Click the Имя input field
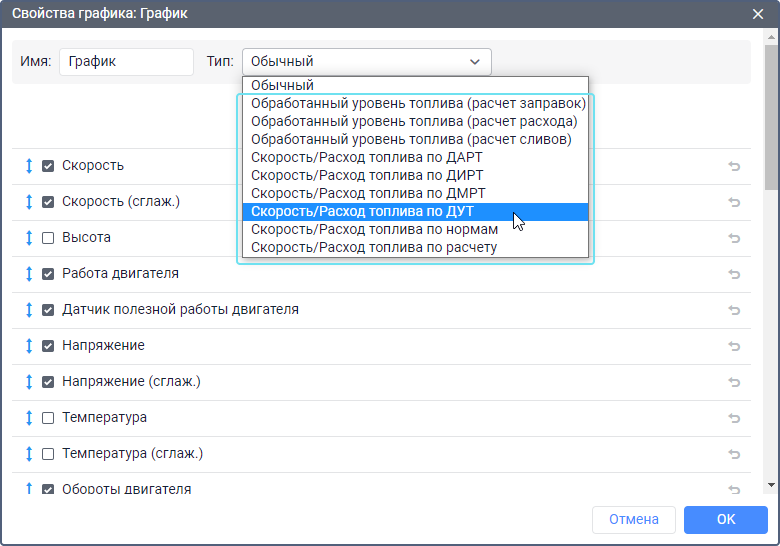 pyautogui.click(x=126, y=61)
